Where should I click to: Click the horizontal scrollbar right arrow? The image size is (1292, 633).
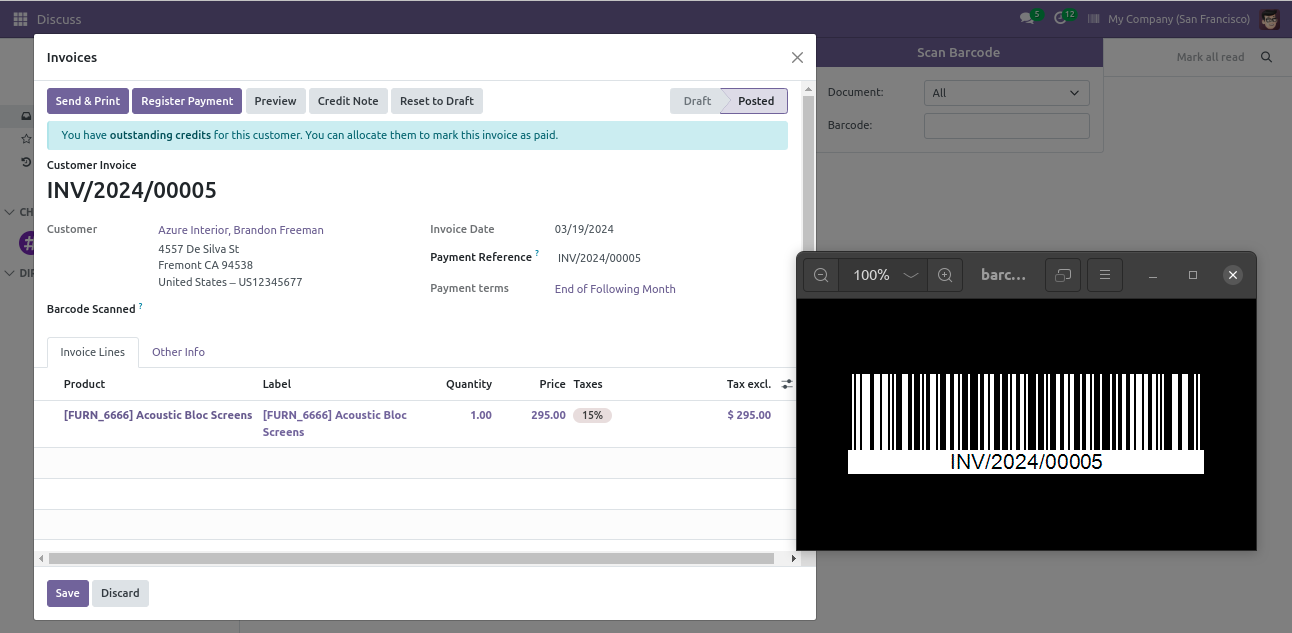pyautogui.click(x=795, y=559)
